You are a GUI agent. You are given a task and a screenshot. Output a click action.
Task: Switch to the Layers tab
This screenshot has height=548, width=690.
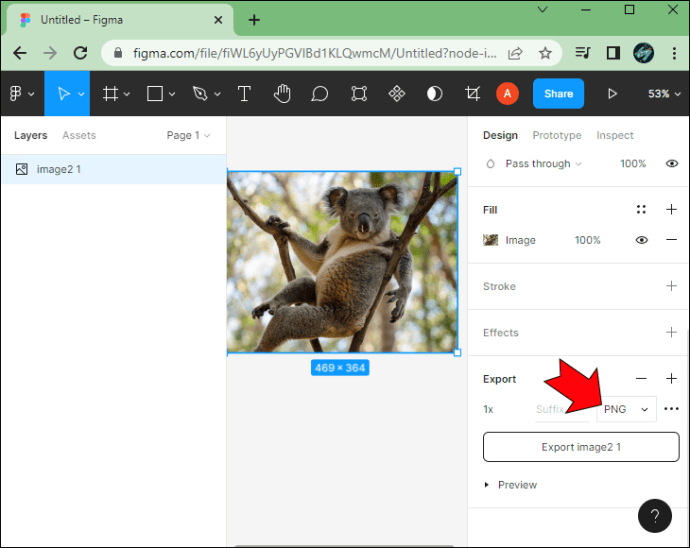[x=30, y=135]
